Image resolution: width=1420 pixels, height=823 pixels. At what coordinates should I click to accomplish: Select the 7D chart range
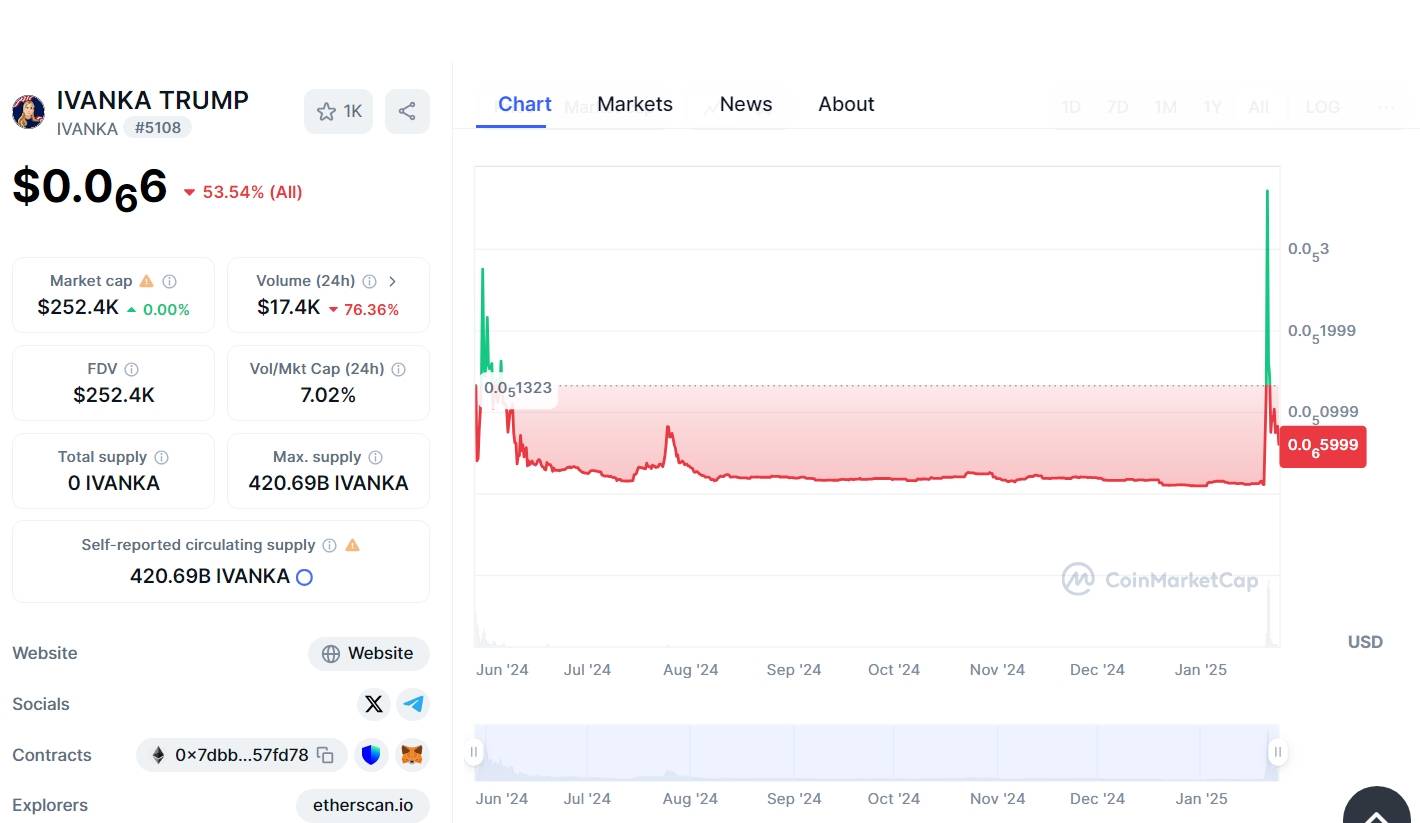[1118, 107]
